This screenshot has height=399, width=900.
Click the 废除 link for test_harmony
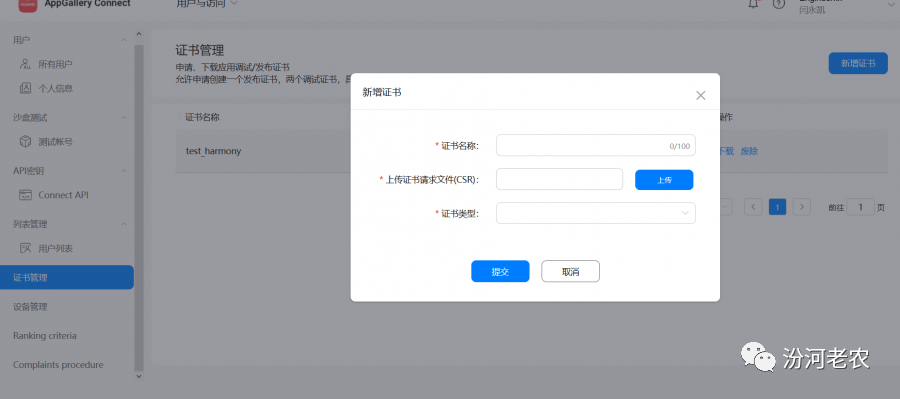click(x=749, y=151)
